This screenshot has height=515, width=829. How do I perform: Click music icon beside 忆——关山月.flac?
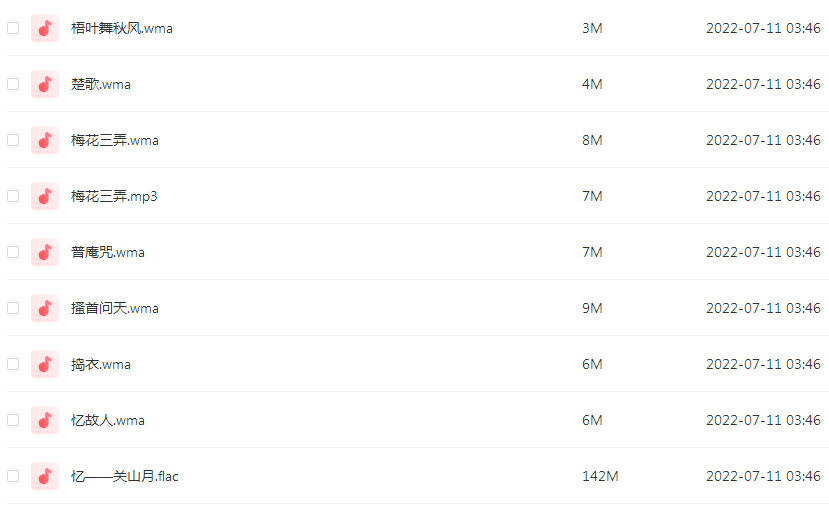coord(45,476)
